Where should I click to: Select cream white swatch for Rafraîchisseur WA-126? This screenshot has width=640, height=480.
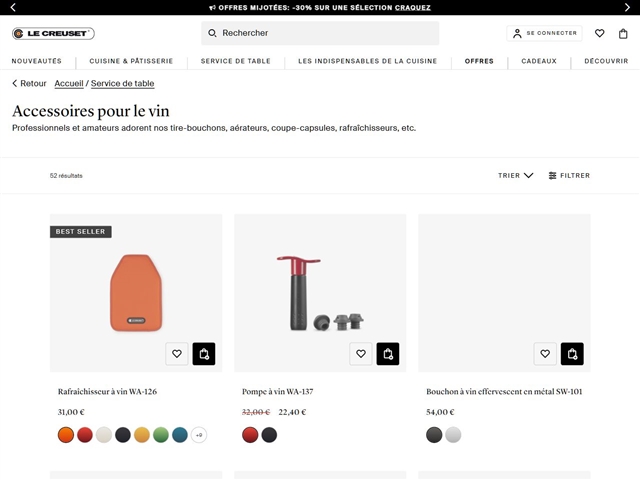(104, 435)
